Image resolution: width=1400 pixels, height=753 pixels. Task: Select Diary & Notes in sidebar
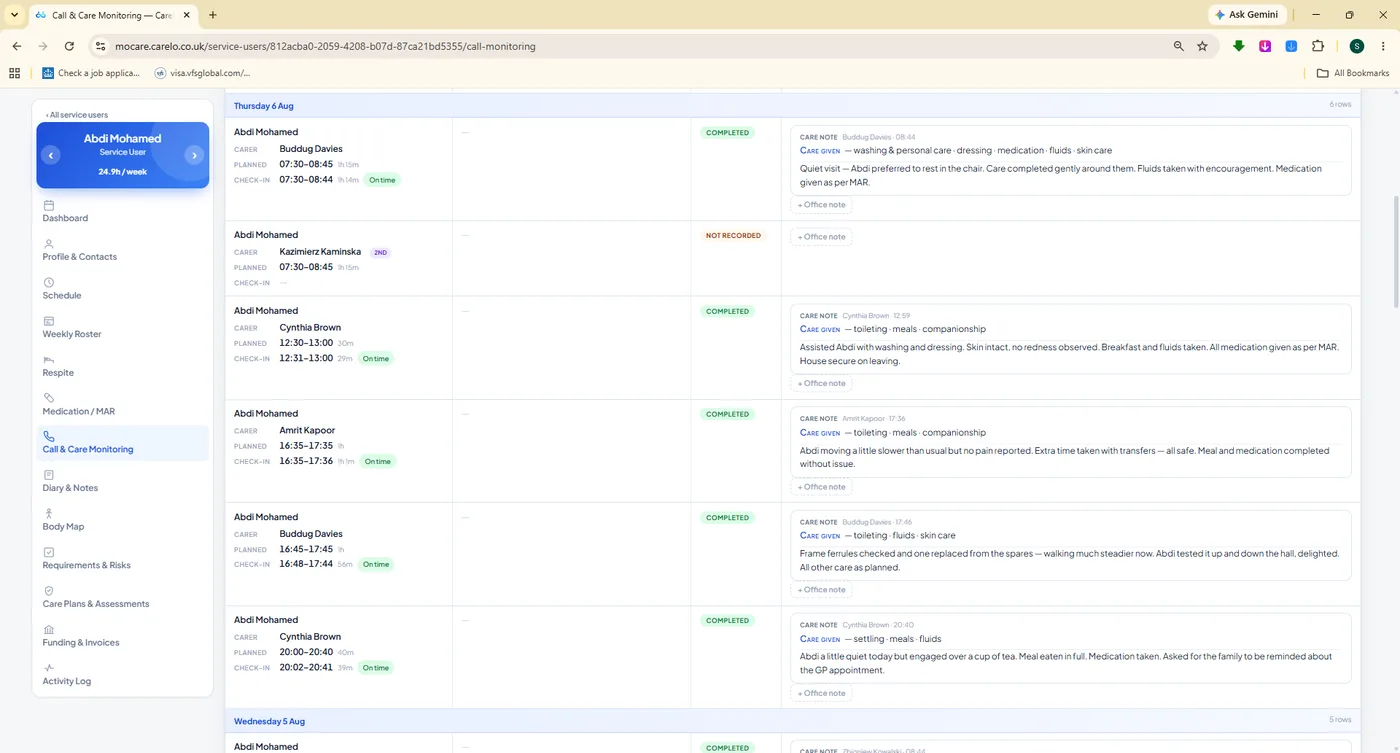click(x=70, y=488)
